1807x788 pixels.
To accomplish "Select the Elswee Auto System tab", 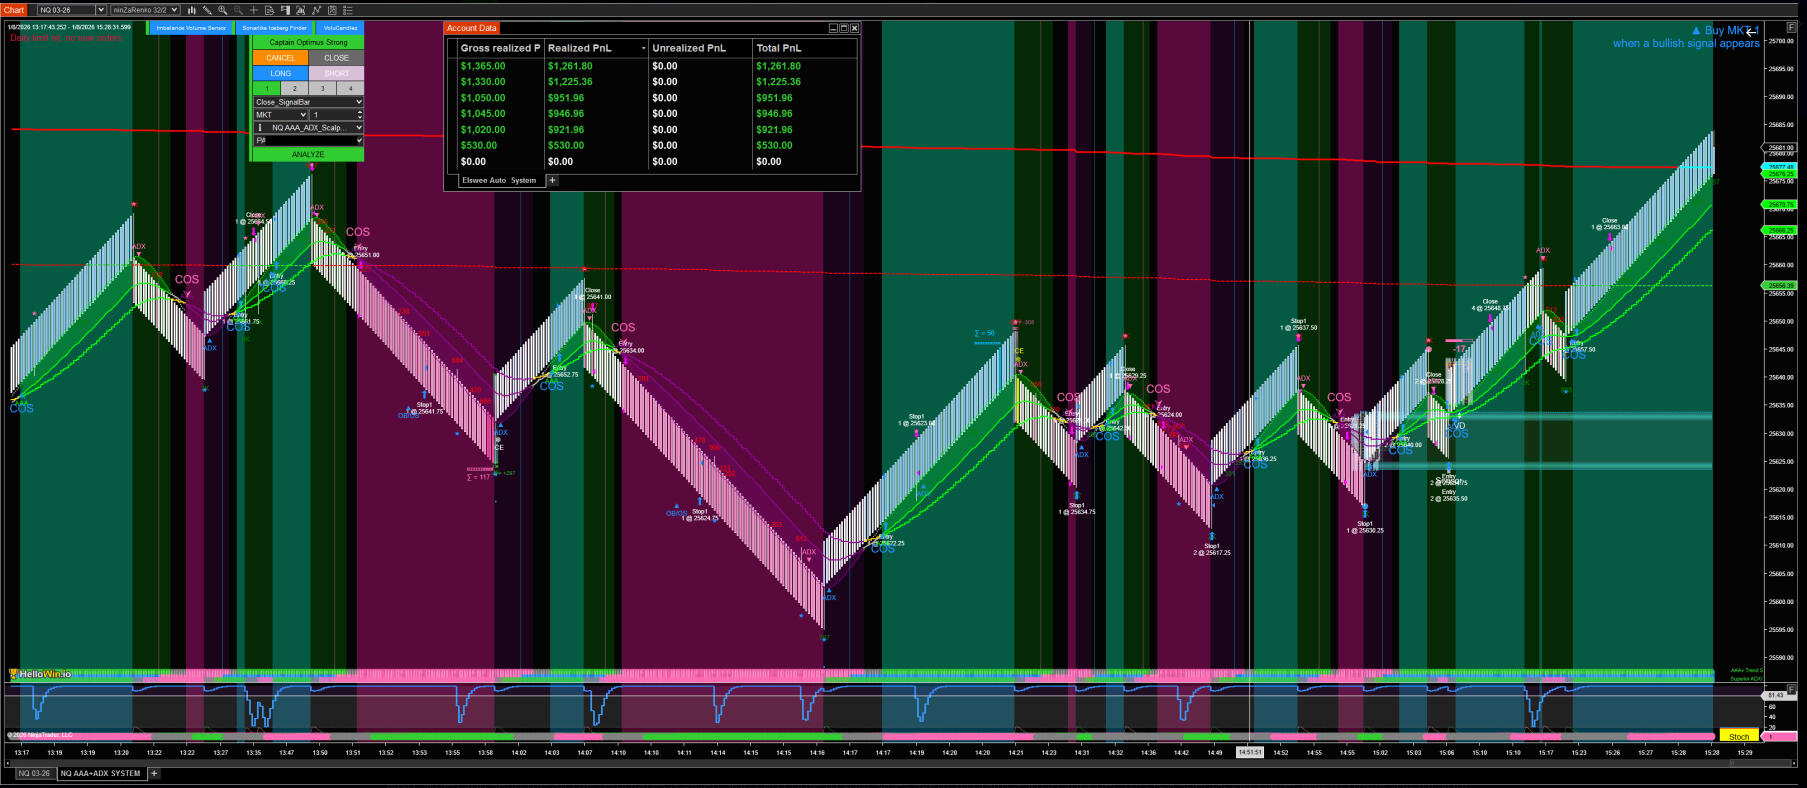I will tap(499, 181).
